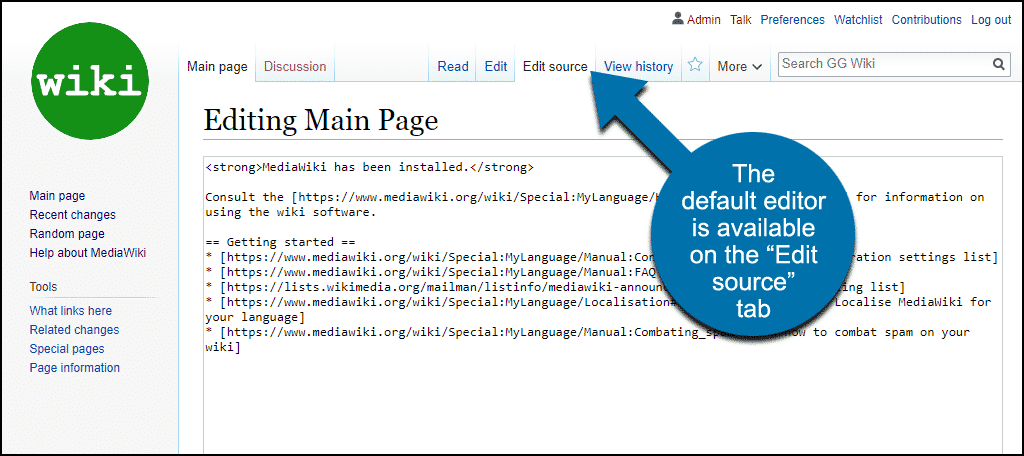The height and width of the screenshot is (456, 1024).
Task: Click the 'Tools' sidebar heading
Action: 43,287
